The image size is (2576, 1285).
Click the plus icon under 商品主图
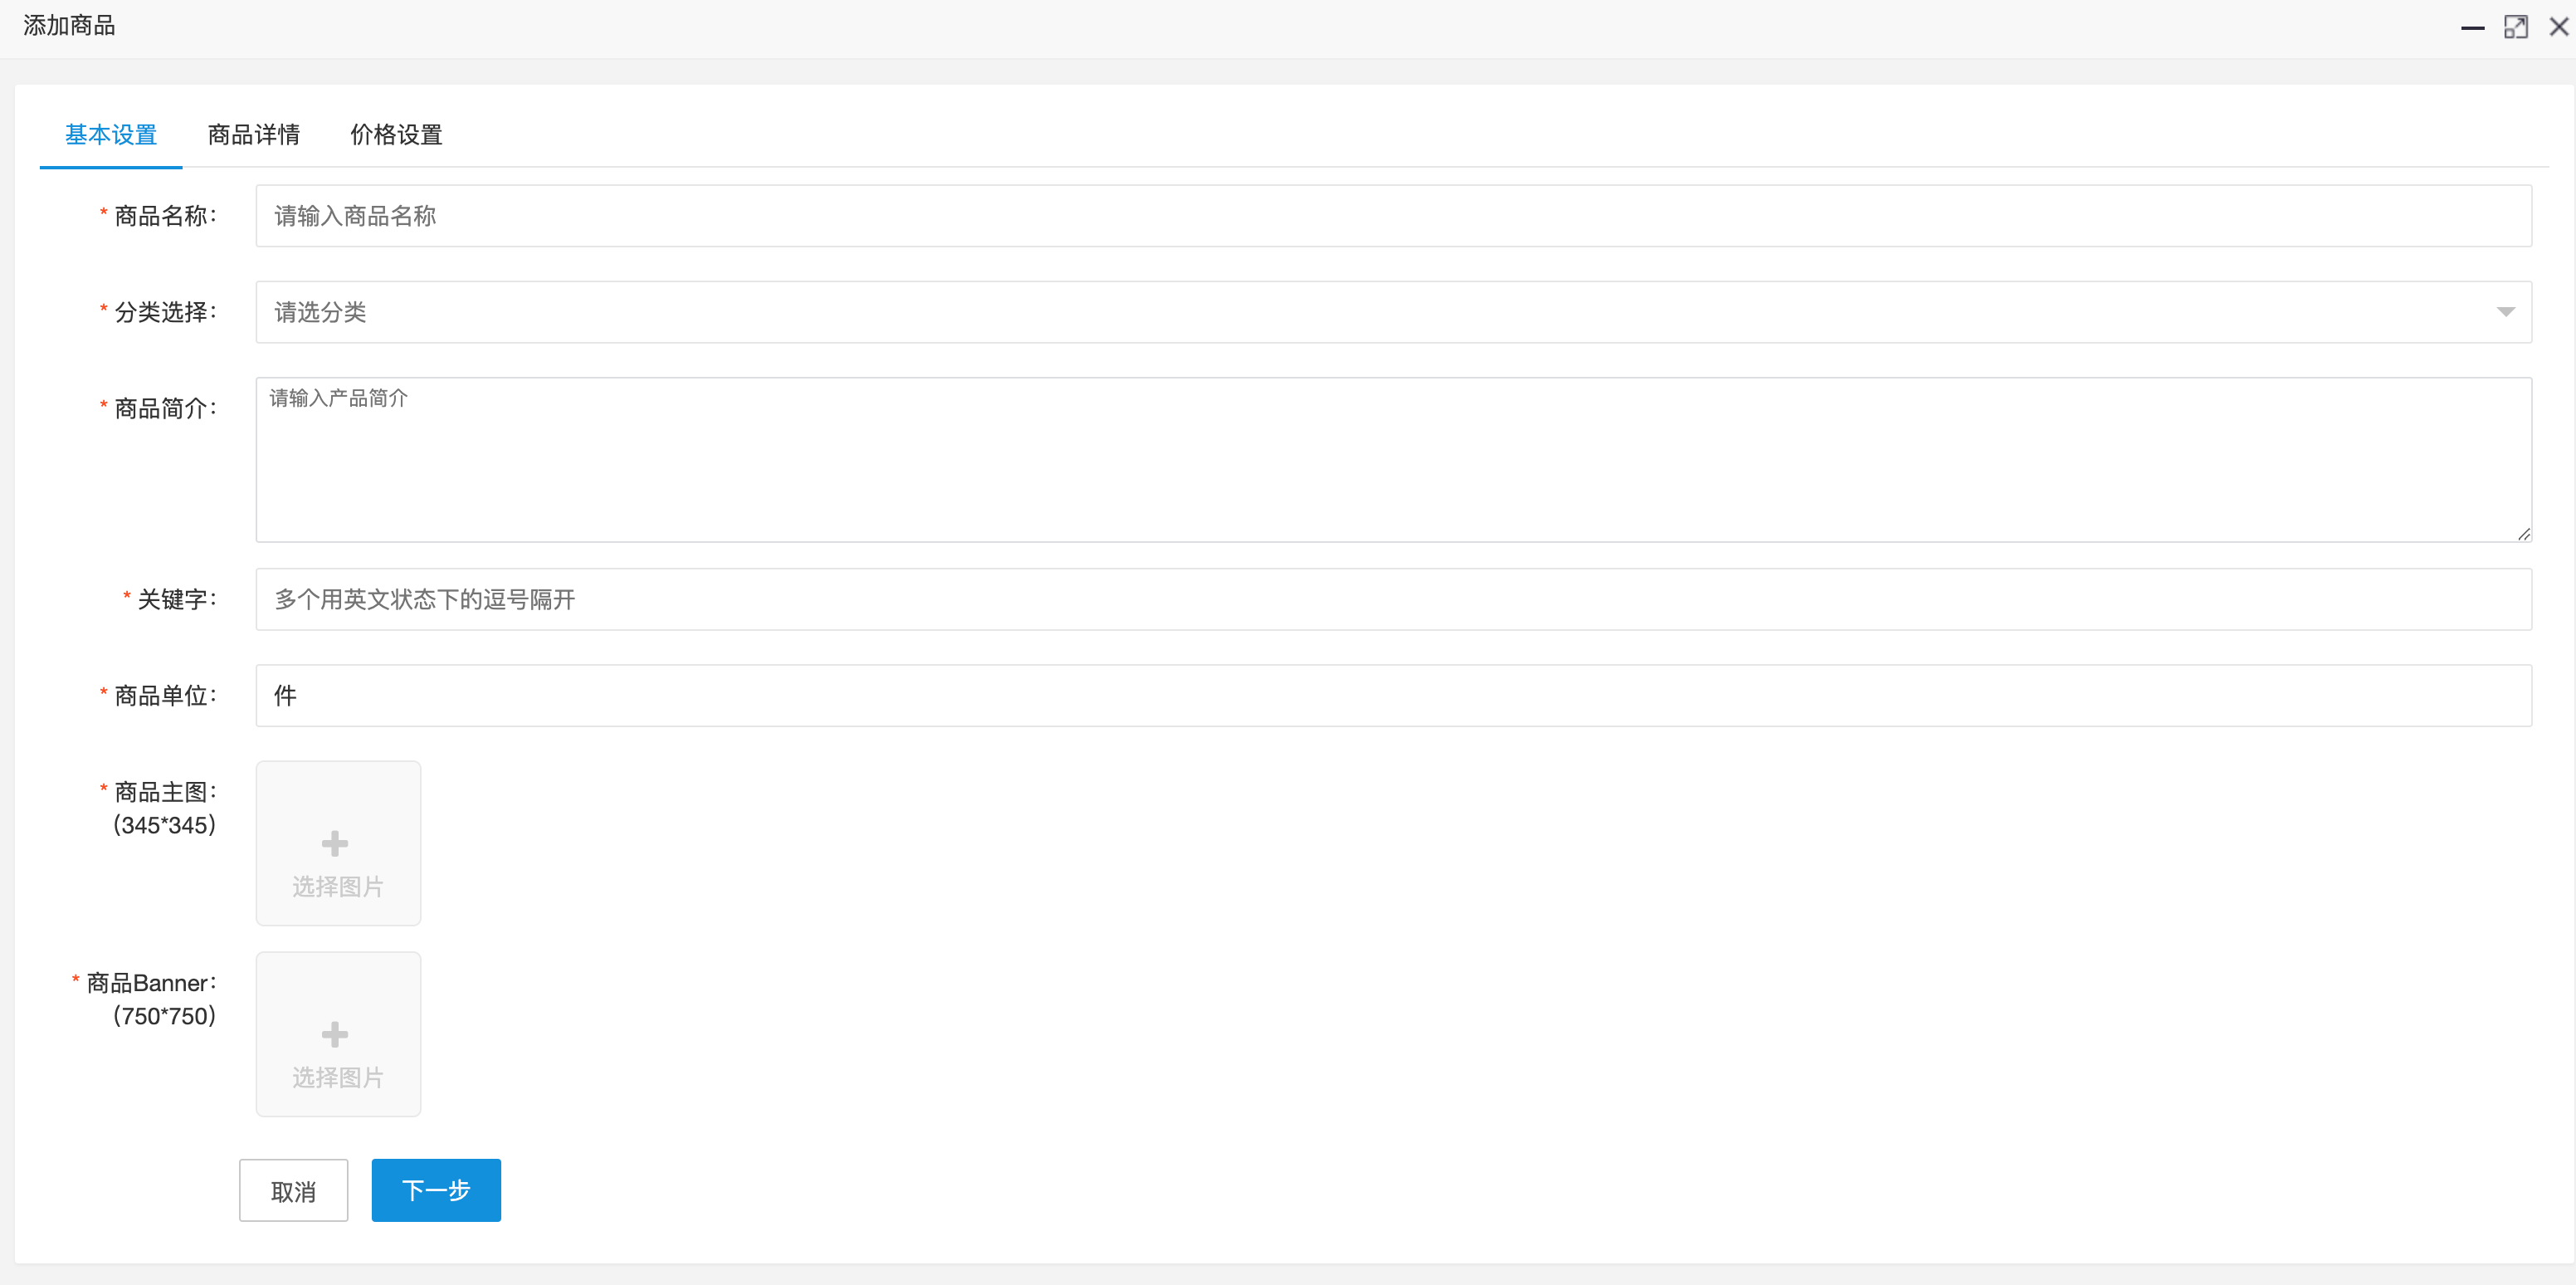[x=335, y=843]
